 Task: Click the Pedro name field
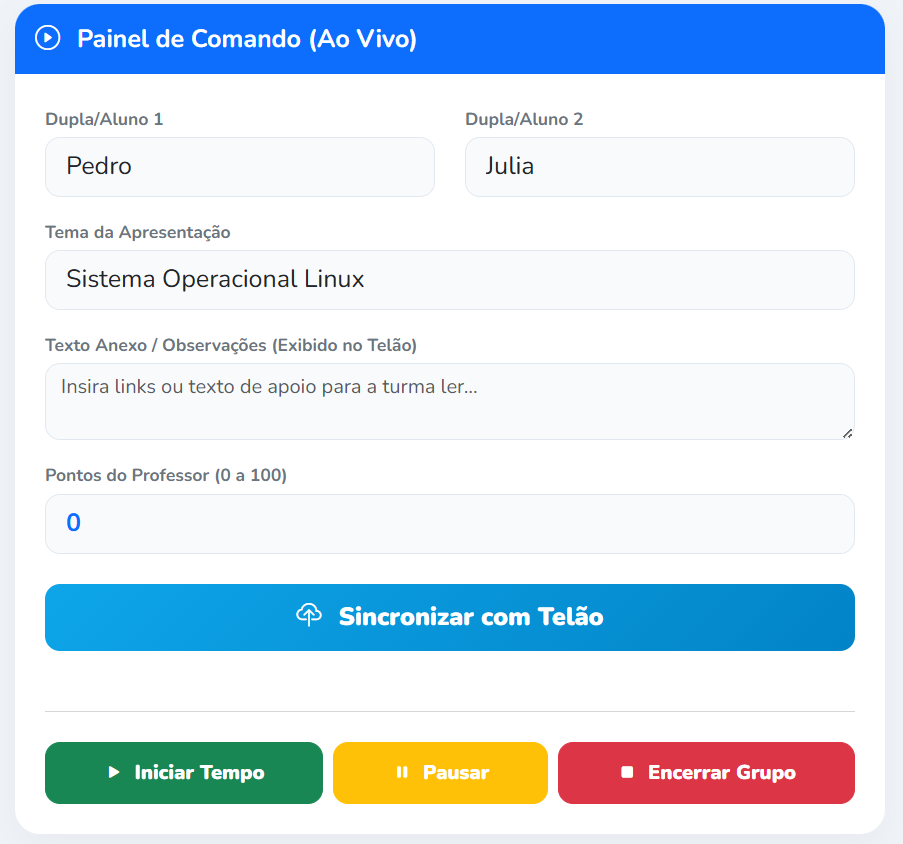tap(240, 166)
